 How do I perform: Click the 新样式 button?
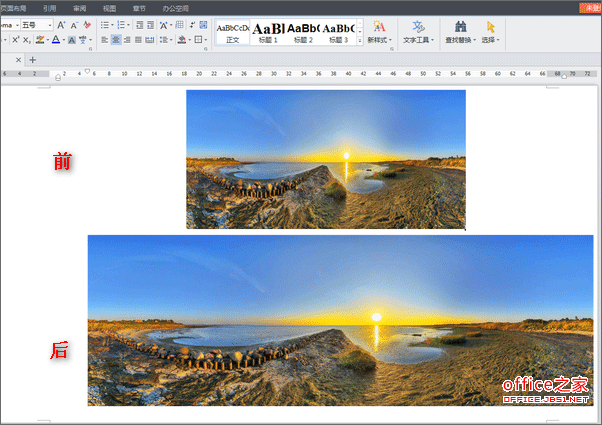(379, 31)
